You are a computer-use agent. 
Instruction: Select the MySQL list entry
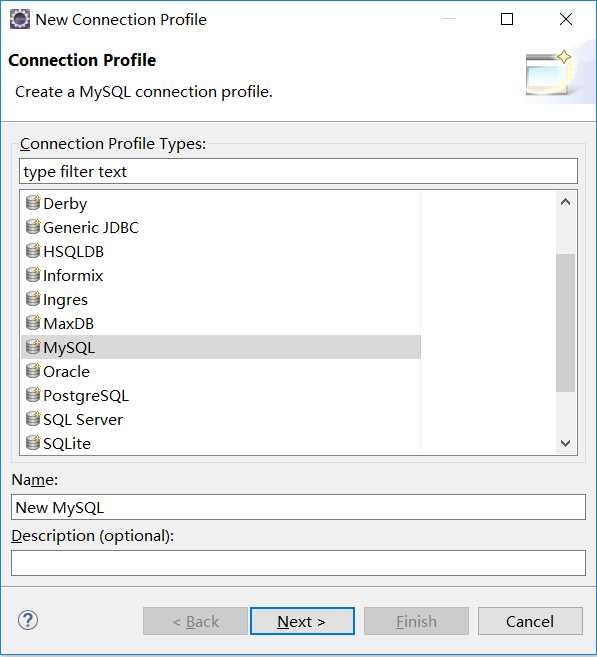click(221, 347)
